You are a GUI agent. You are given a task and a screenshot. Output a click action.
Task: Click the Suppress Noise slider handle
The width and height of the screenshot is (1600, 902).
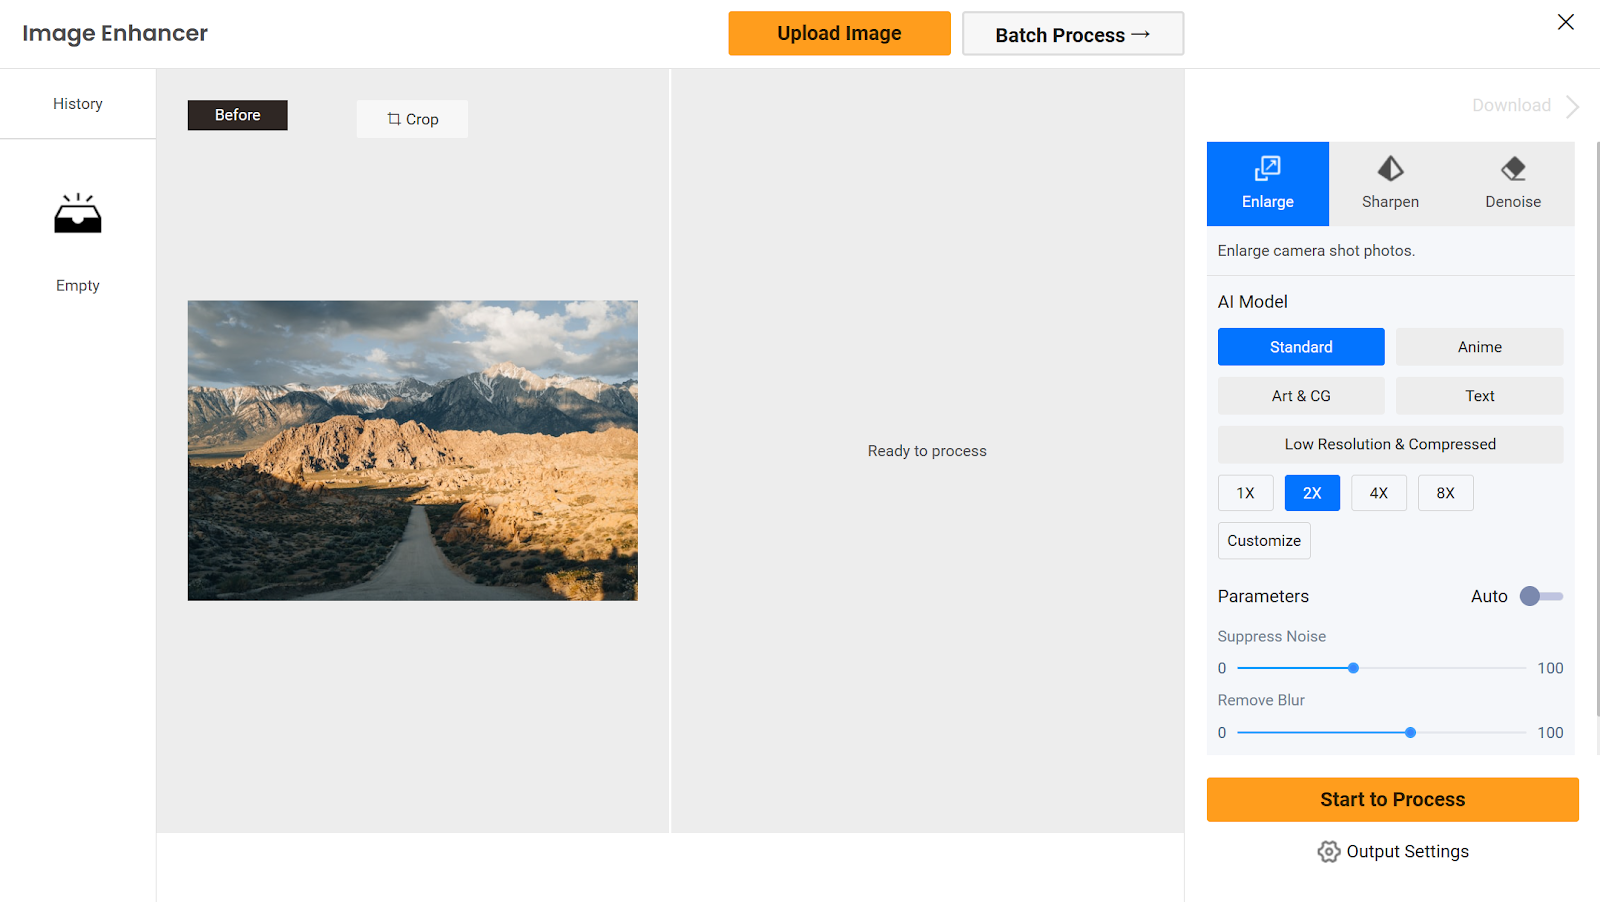(x=1353, y=668)
